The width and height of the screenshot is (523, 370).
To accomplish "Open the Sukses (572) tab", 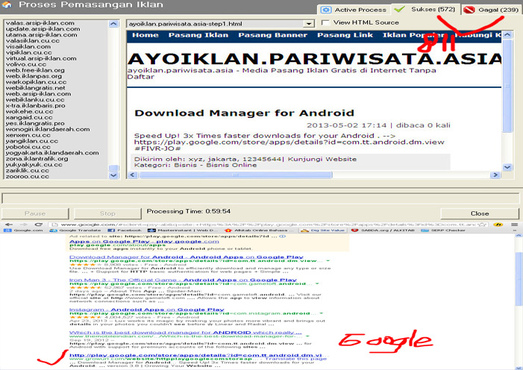I will tap(426, 9).
